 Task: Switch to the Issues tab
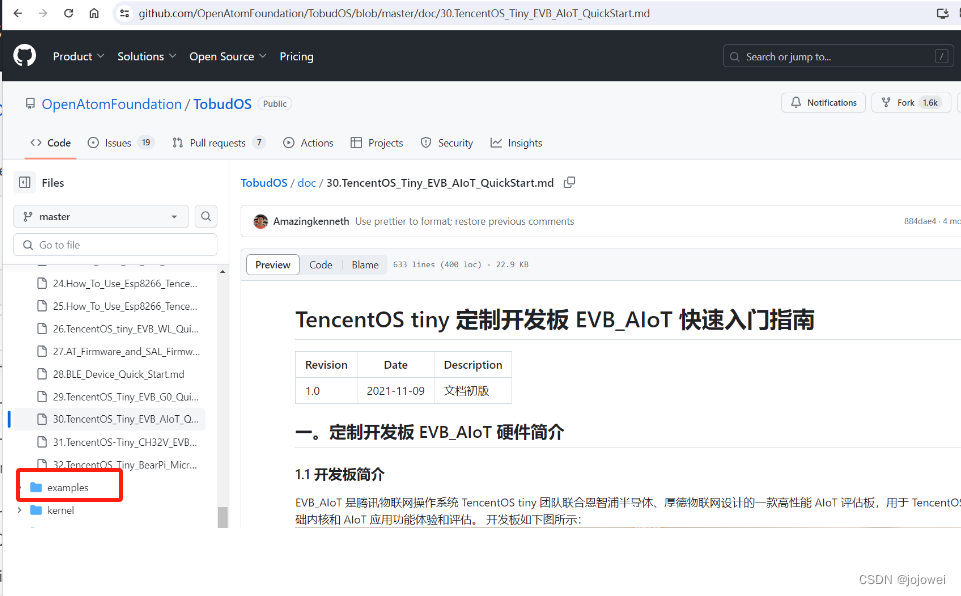[120, 143]
